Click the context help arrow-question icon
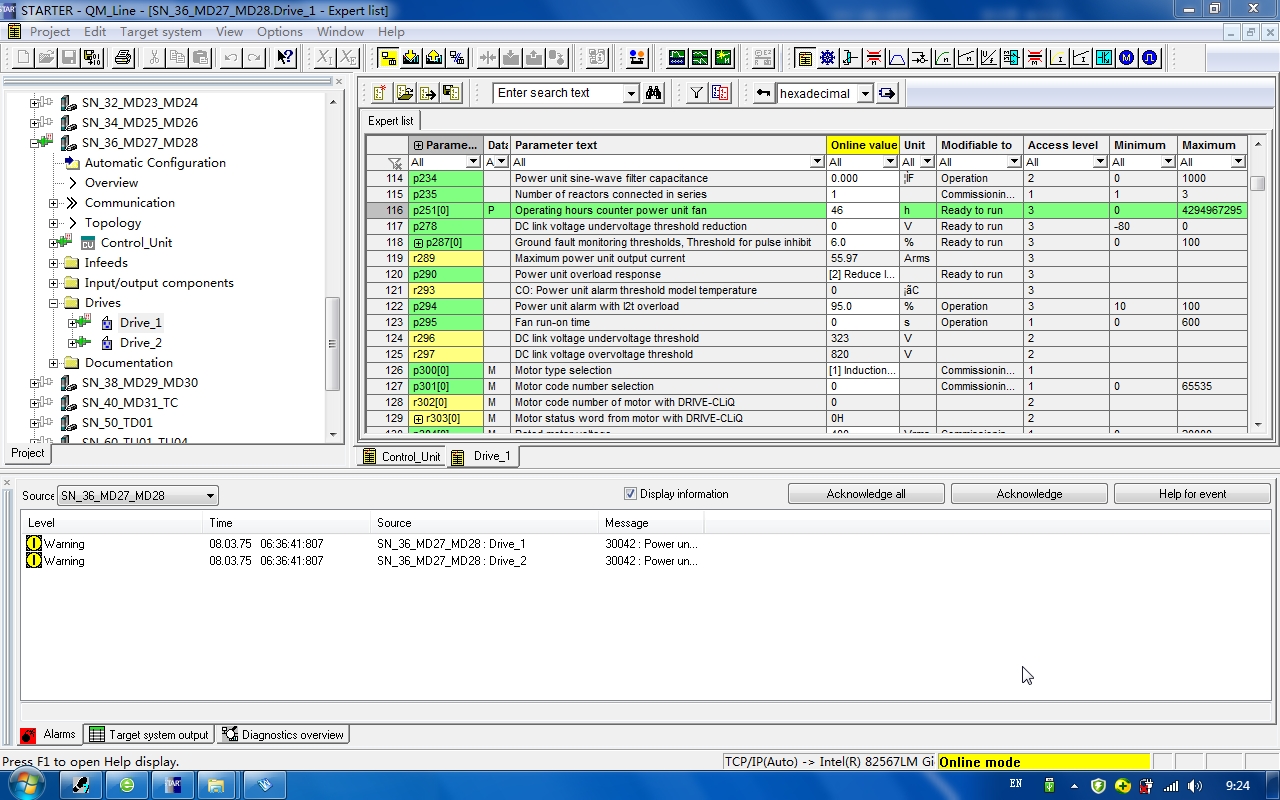This screenshot has width=1280, height=800. [285, 58]
